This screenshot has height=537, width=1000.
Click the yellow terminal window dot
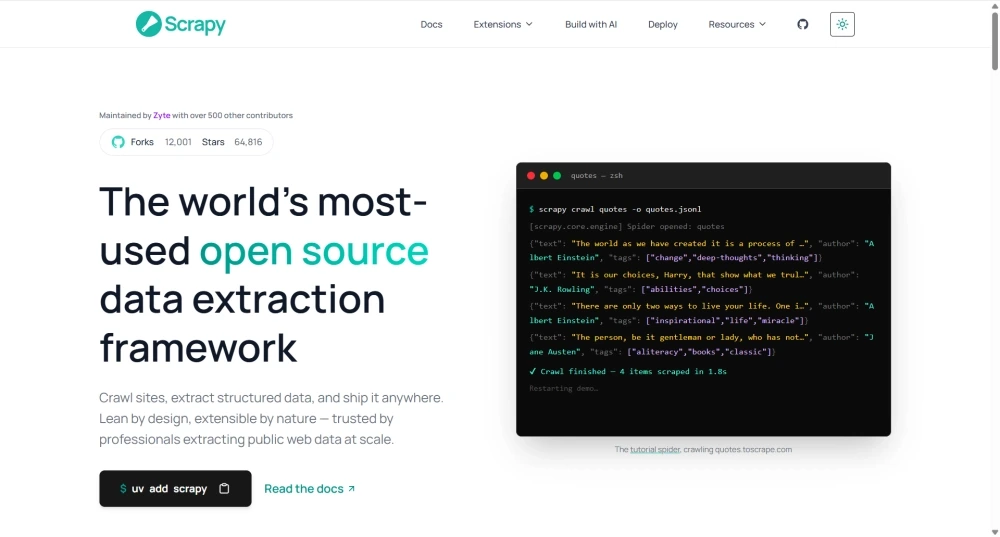(x=544, y=175)
